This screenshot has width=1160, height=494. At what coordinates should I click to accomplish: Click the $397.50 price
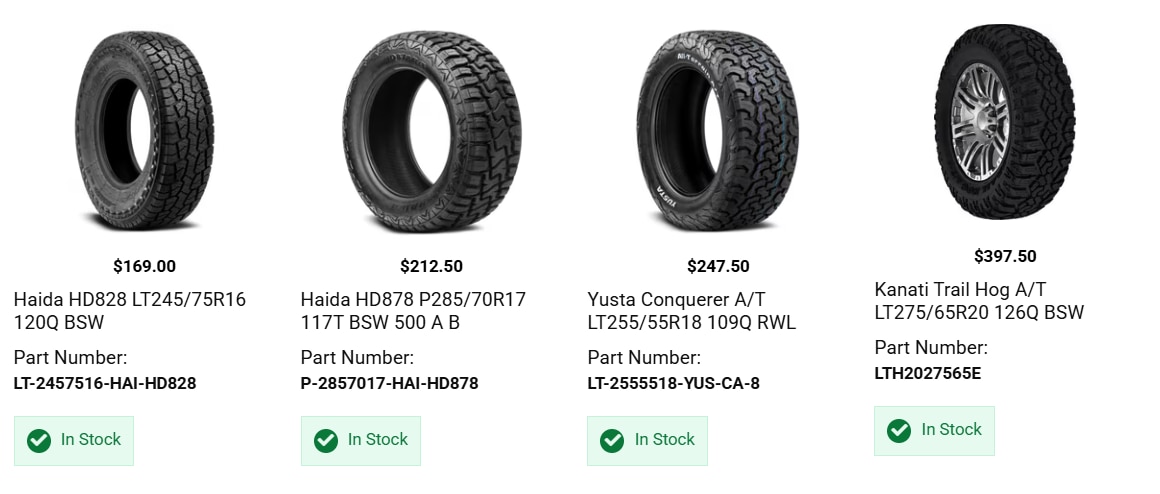[1005, 257]
